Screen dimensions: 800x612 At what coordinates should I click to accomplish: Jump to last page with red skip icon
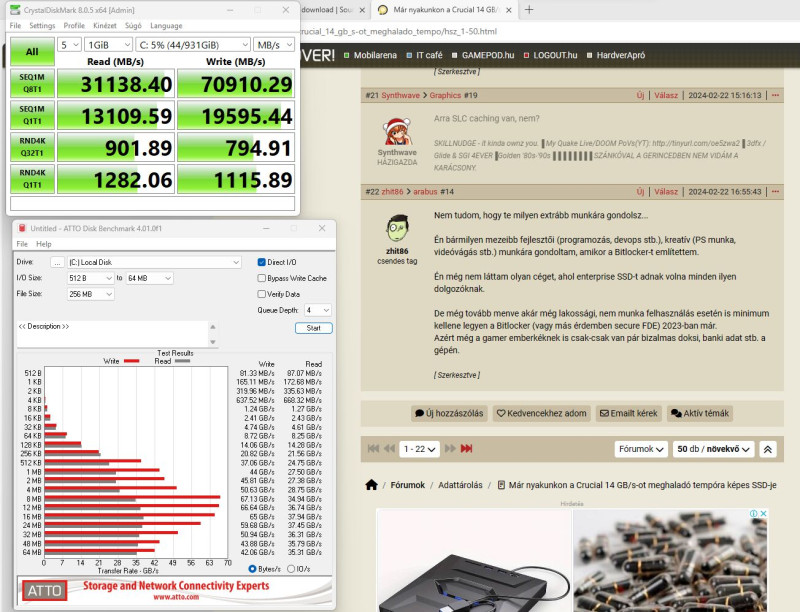tap(466, 449)
